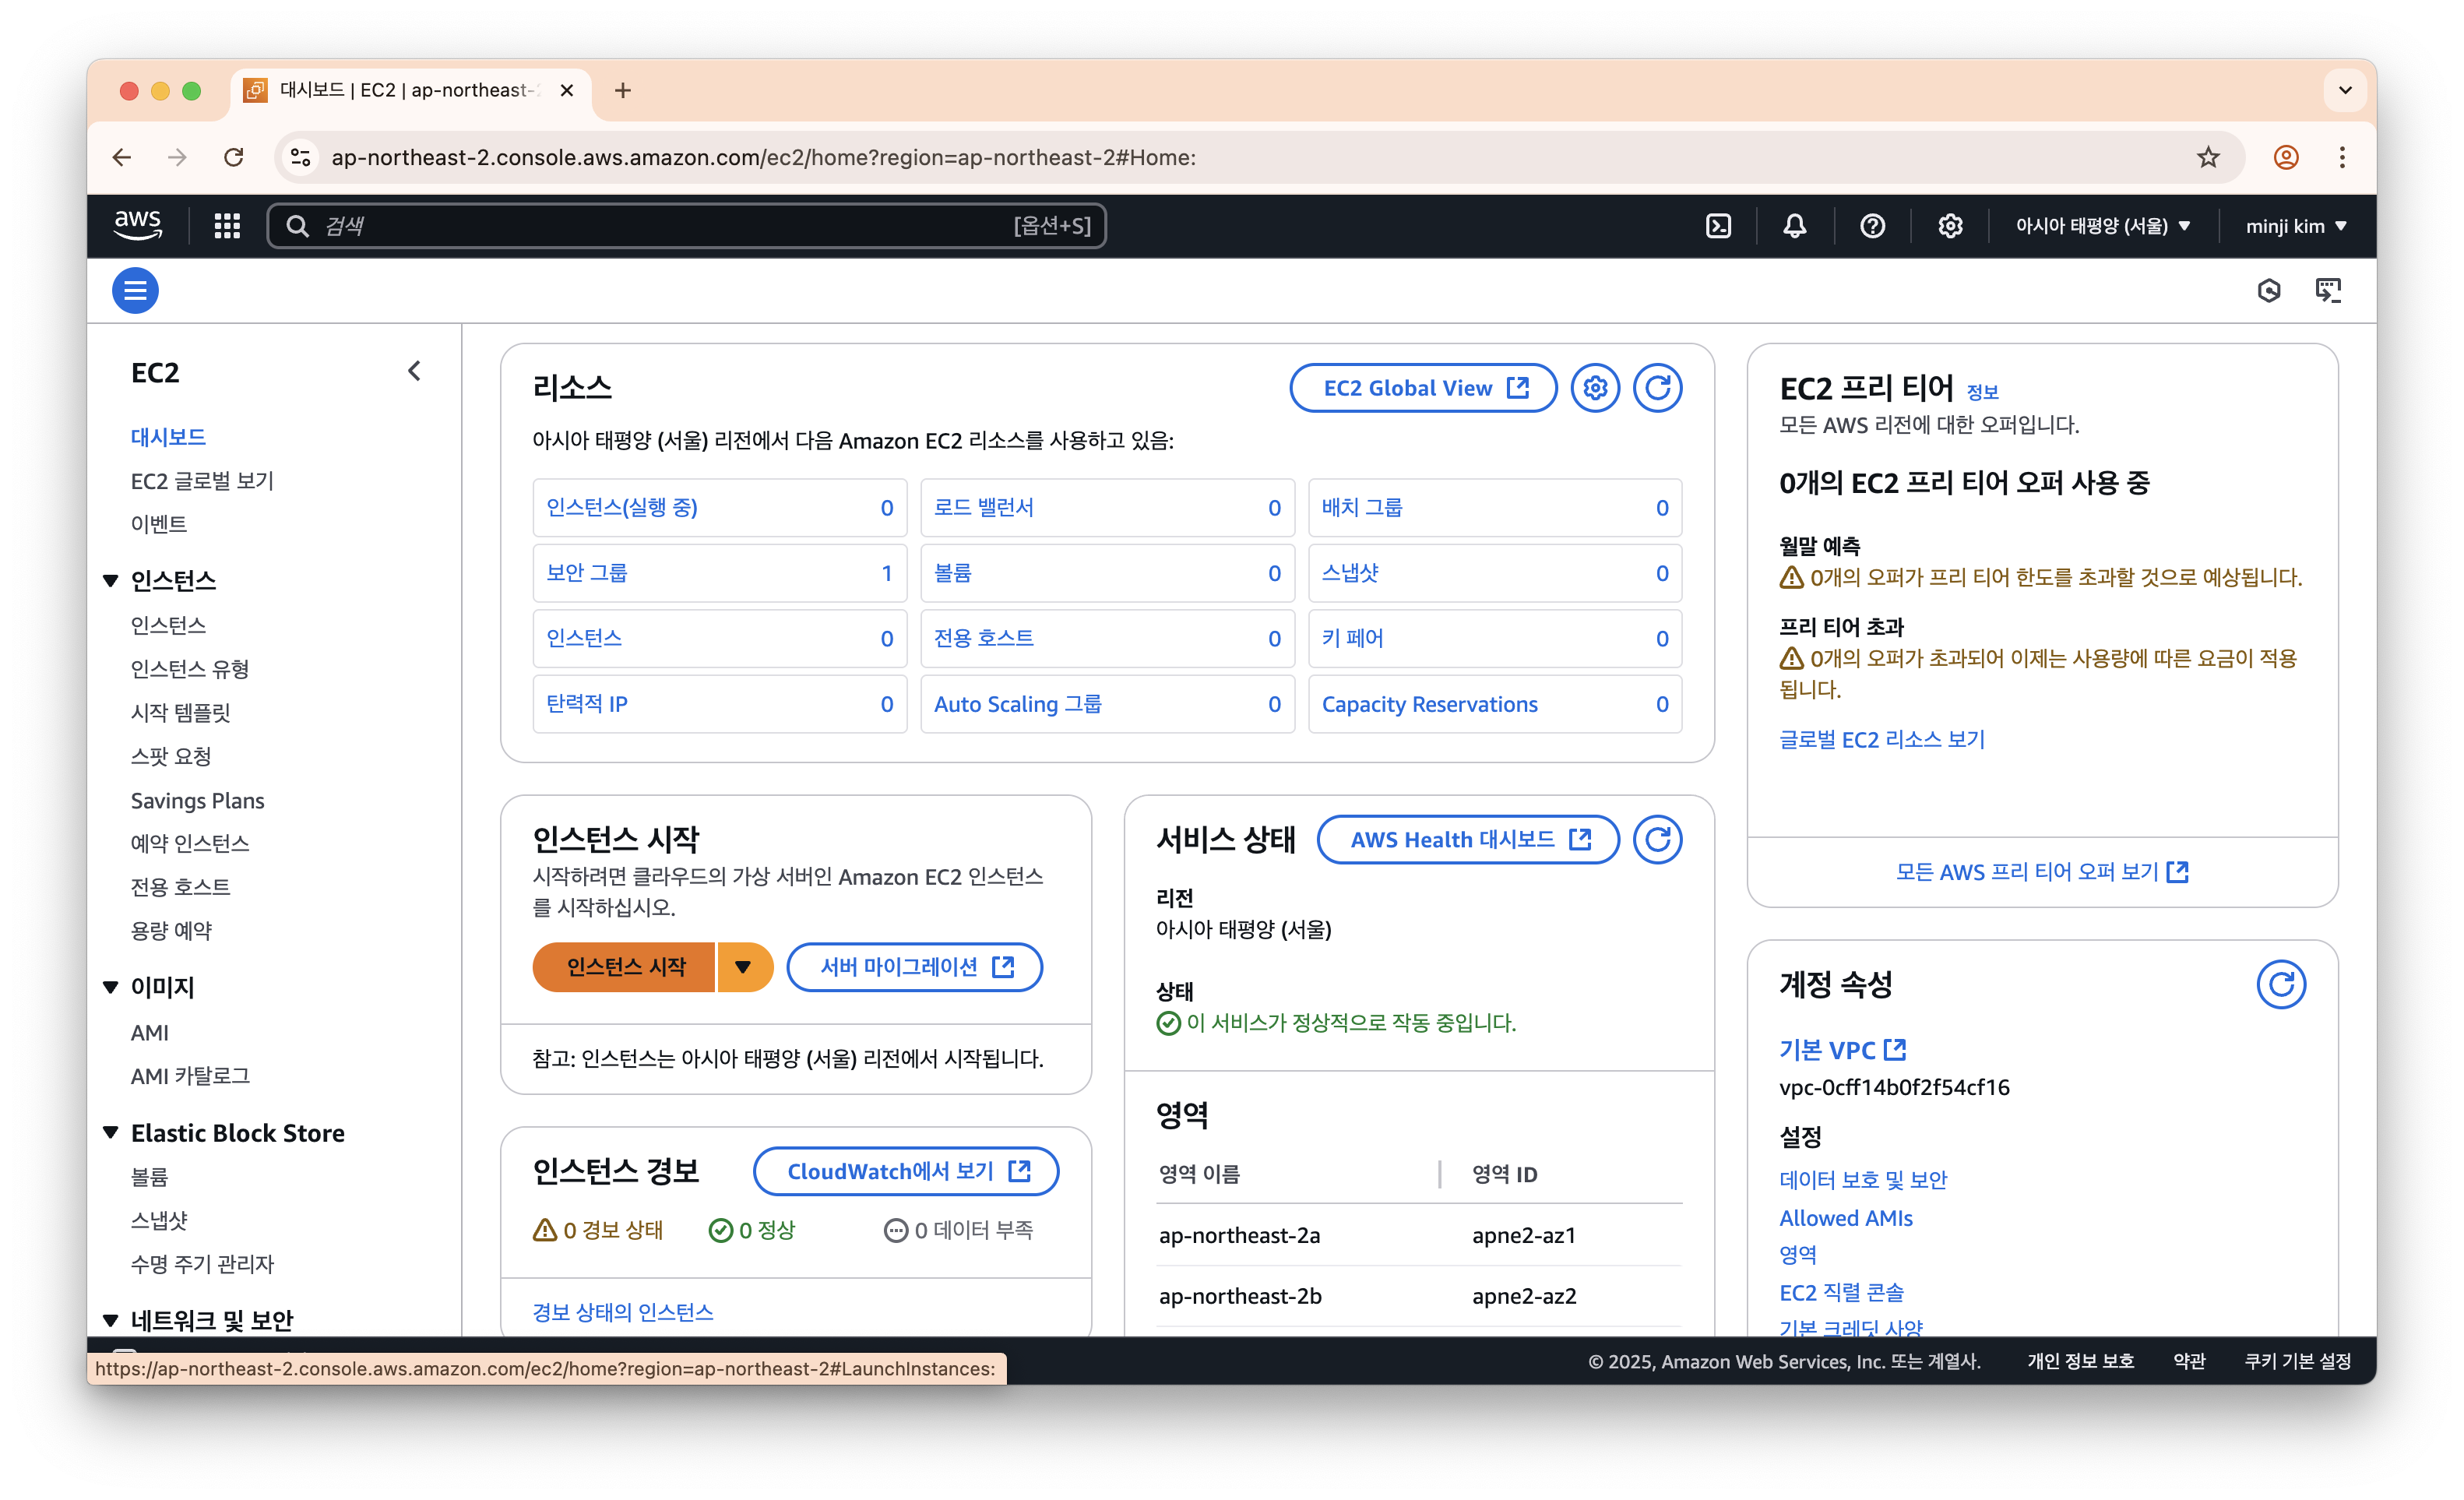Screen dimensions: 2464x1500
Task: Click the 서버 마이그레이션 button
Action: tap(915, 967)
